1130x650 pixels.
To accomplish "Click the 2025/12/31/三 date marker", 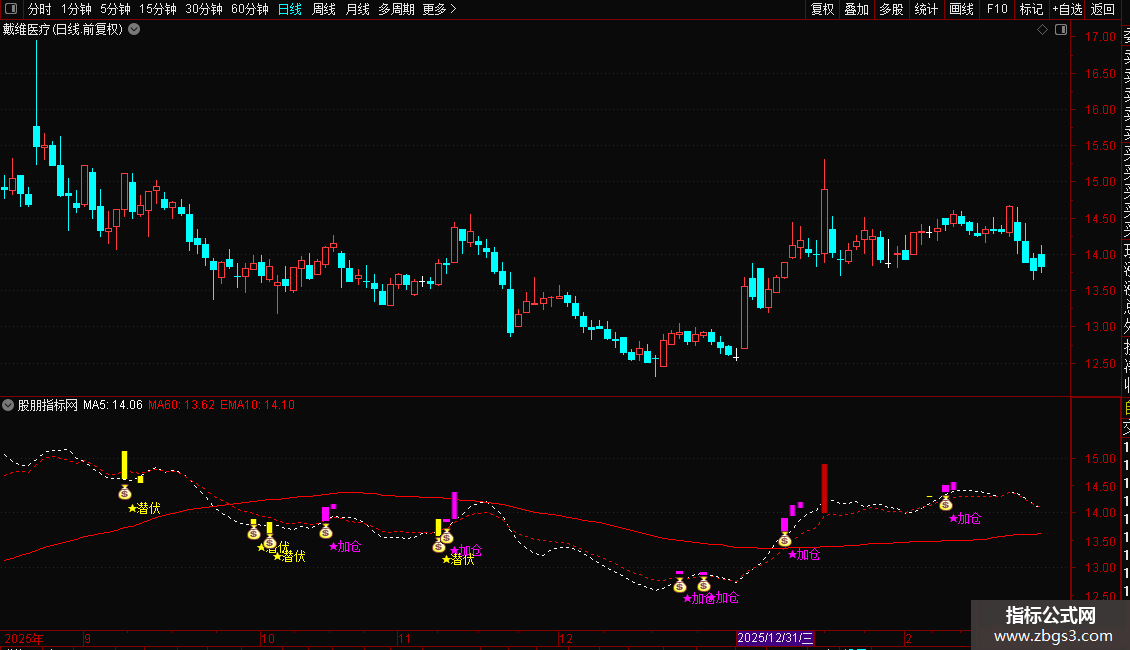I will (x=775, y=638).
